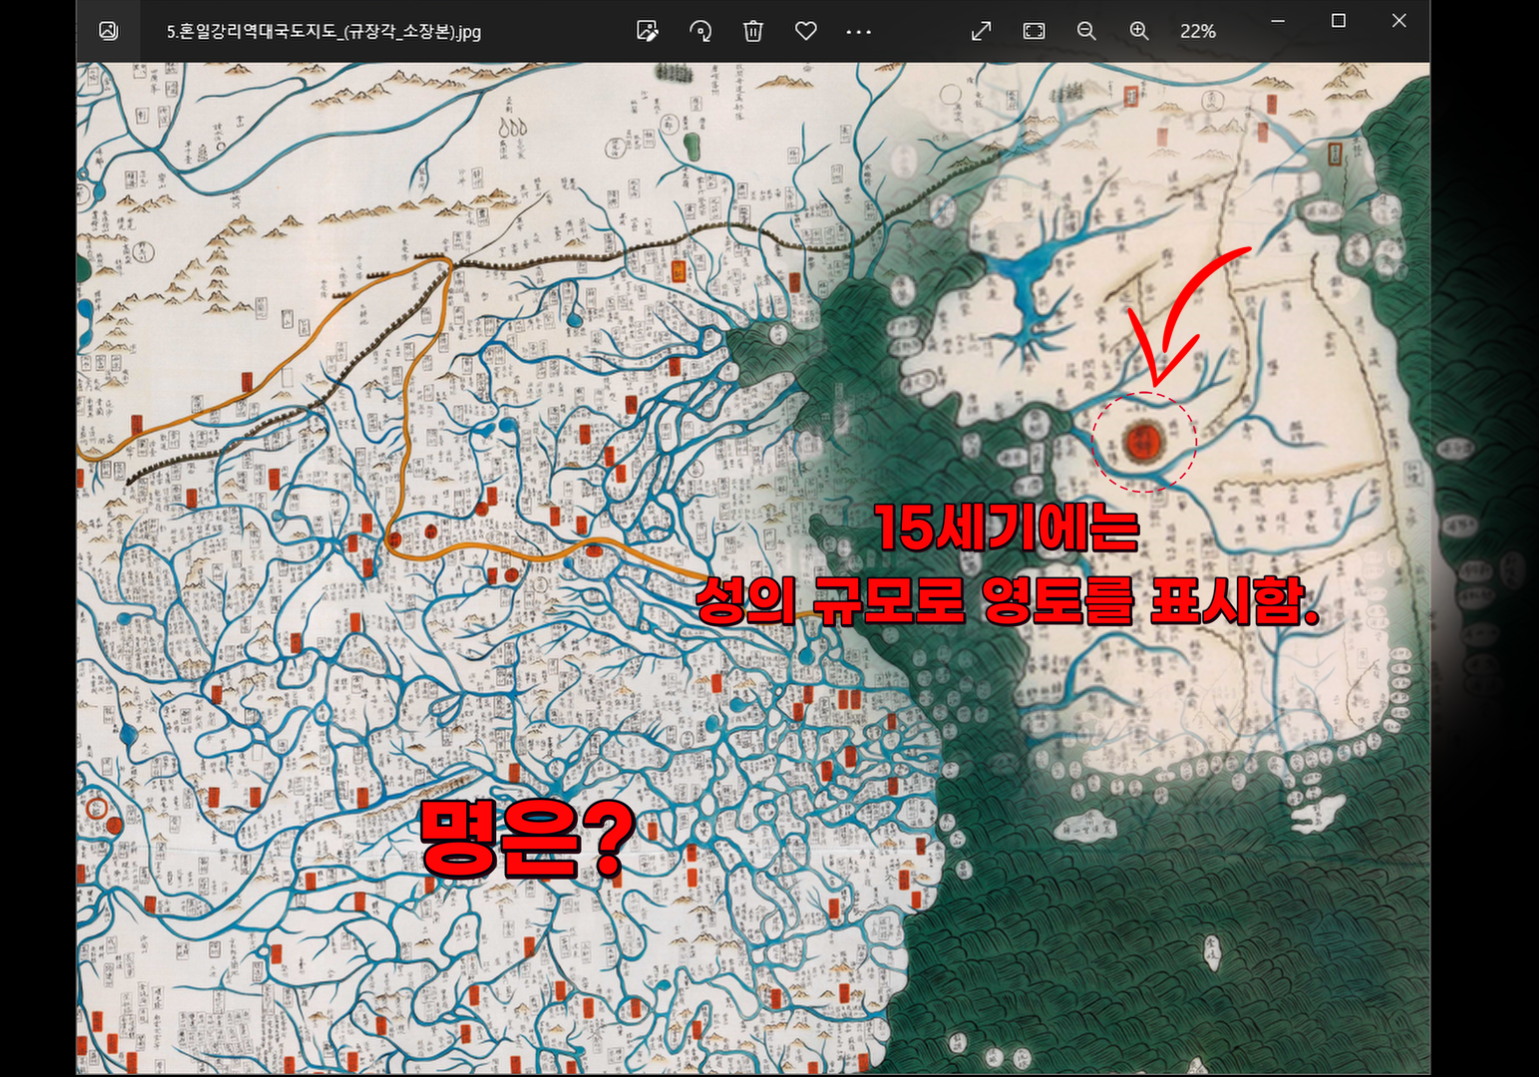Image resolution: width=1539 pixels, height=1077 pixels.
Task: Maximize the Photos window
Action: point(1338,21)
